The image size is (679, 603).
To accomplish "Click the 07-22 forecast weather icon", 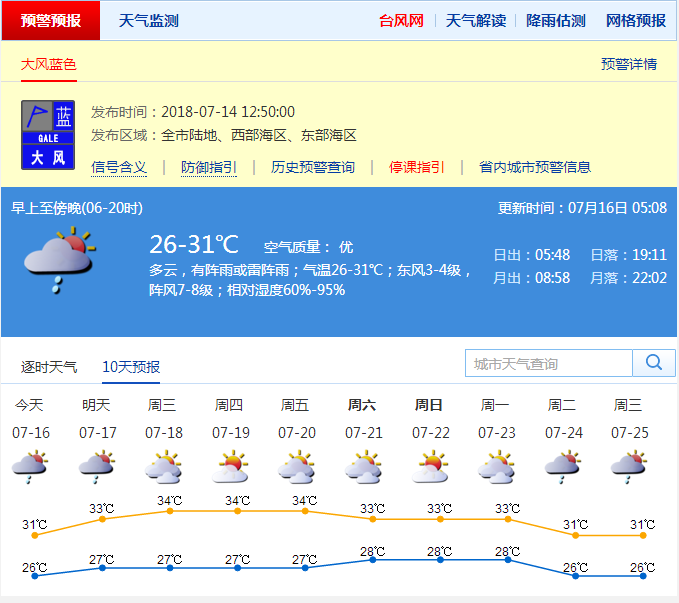I will click(x=430, y=467).
